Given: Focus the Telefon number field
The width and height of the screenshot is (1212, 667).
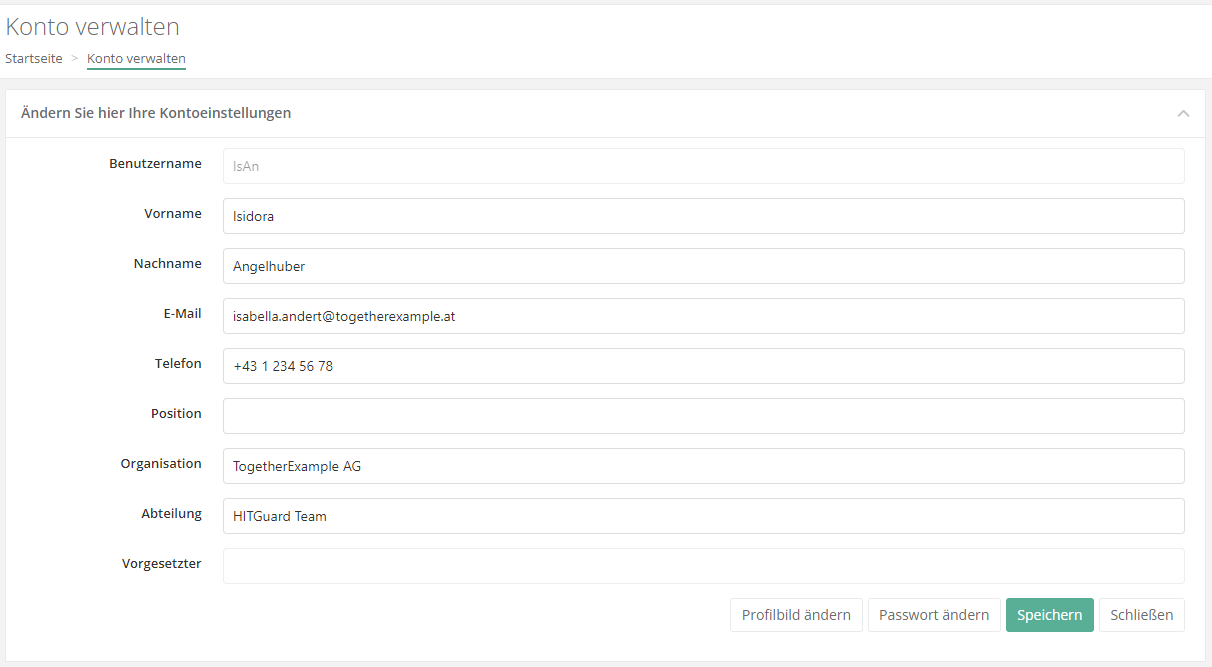Looking at the screenshot, I should [x=703, y=366].
